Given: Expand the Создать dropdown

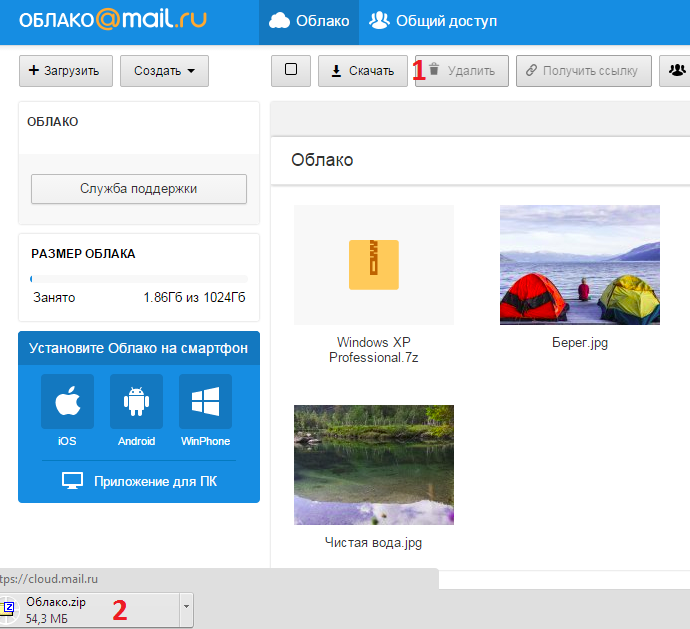Looking at the screenshot, I should 164,71.
